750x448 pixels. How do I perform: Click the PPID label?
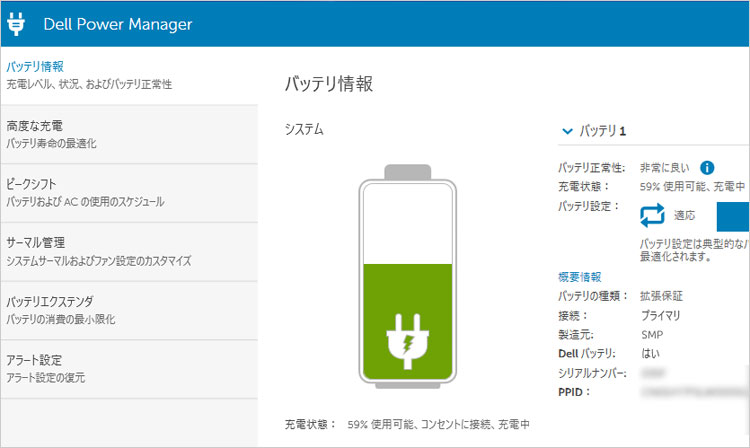[574, 392]
